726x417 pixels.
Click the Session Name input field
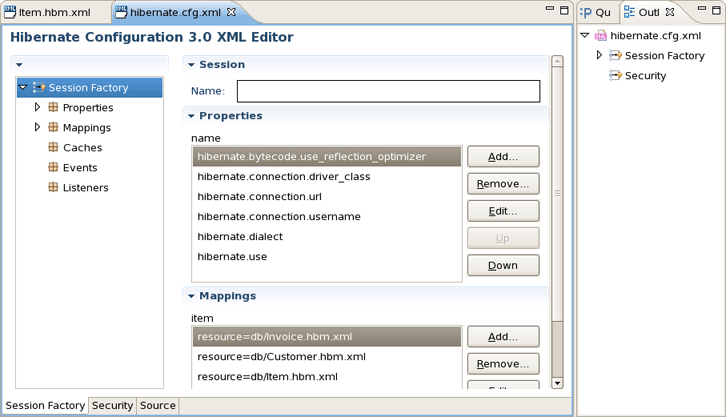coord(388,91)
